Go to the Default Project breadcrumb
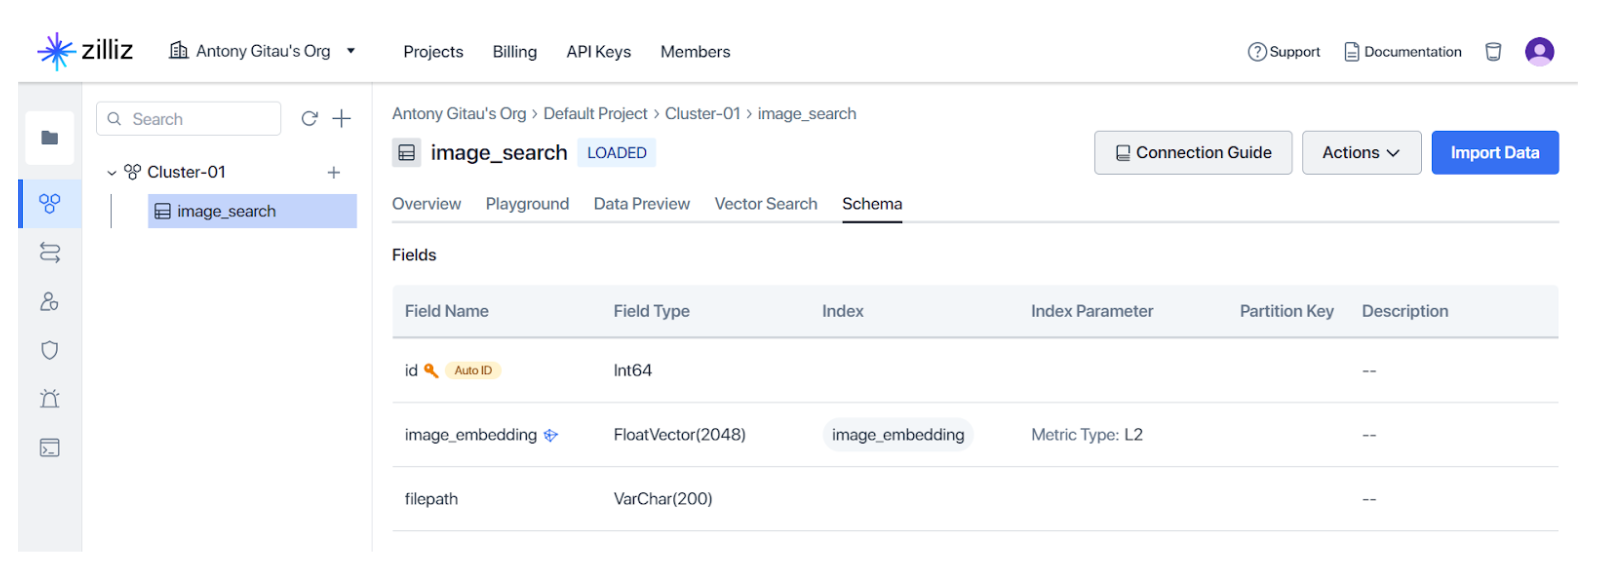The width and height of the screenshot is (1598, 564). pos(595,114)
